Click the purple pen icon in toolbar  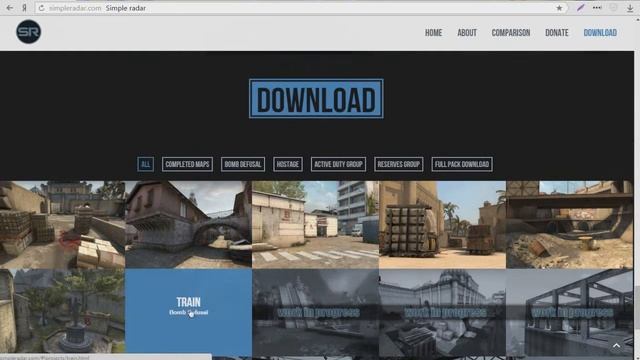pyautogui.click(x=580, y=8)
